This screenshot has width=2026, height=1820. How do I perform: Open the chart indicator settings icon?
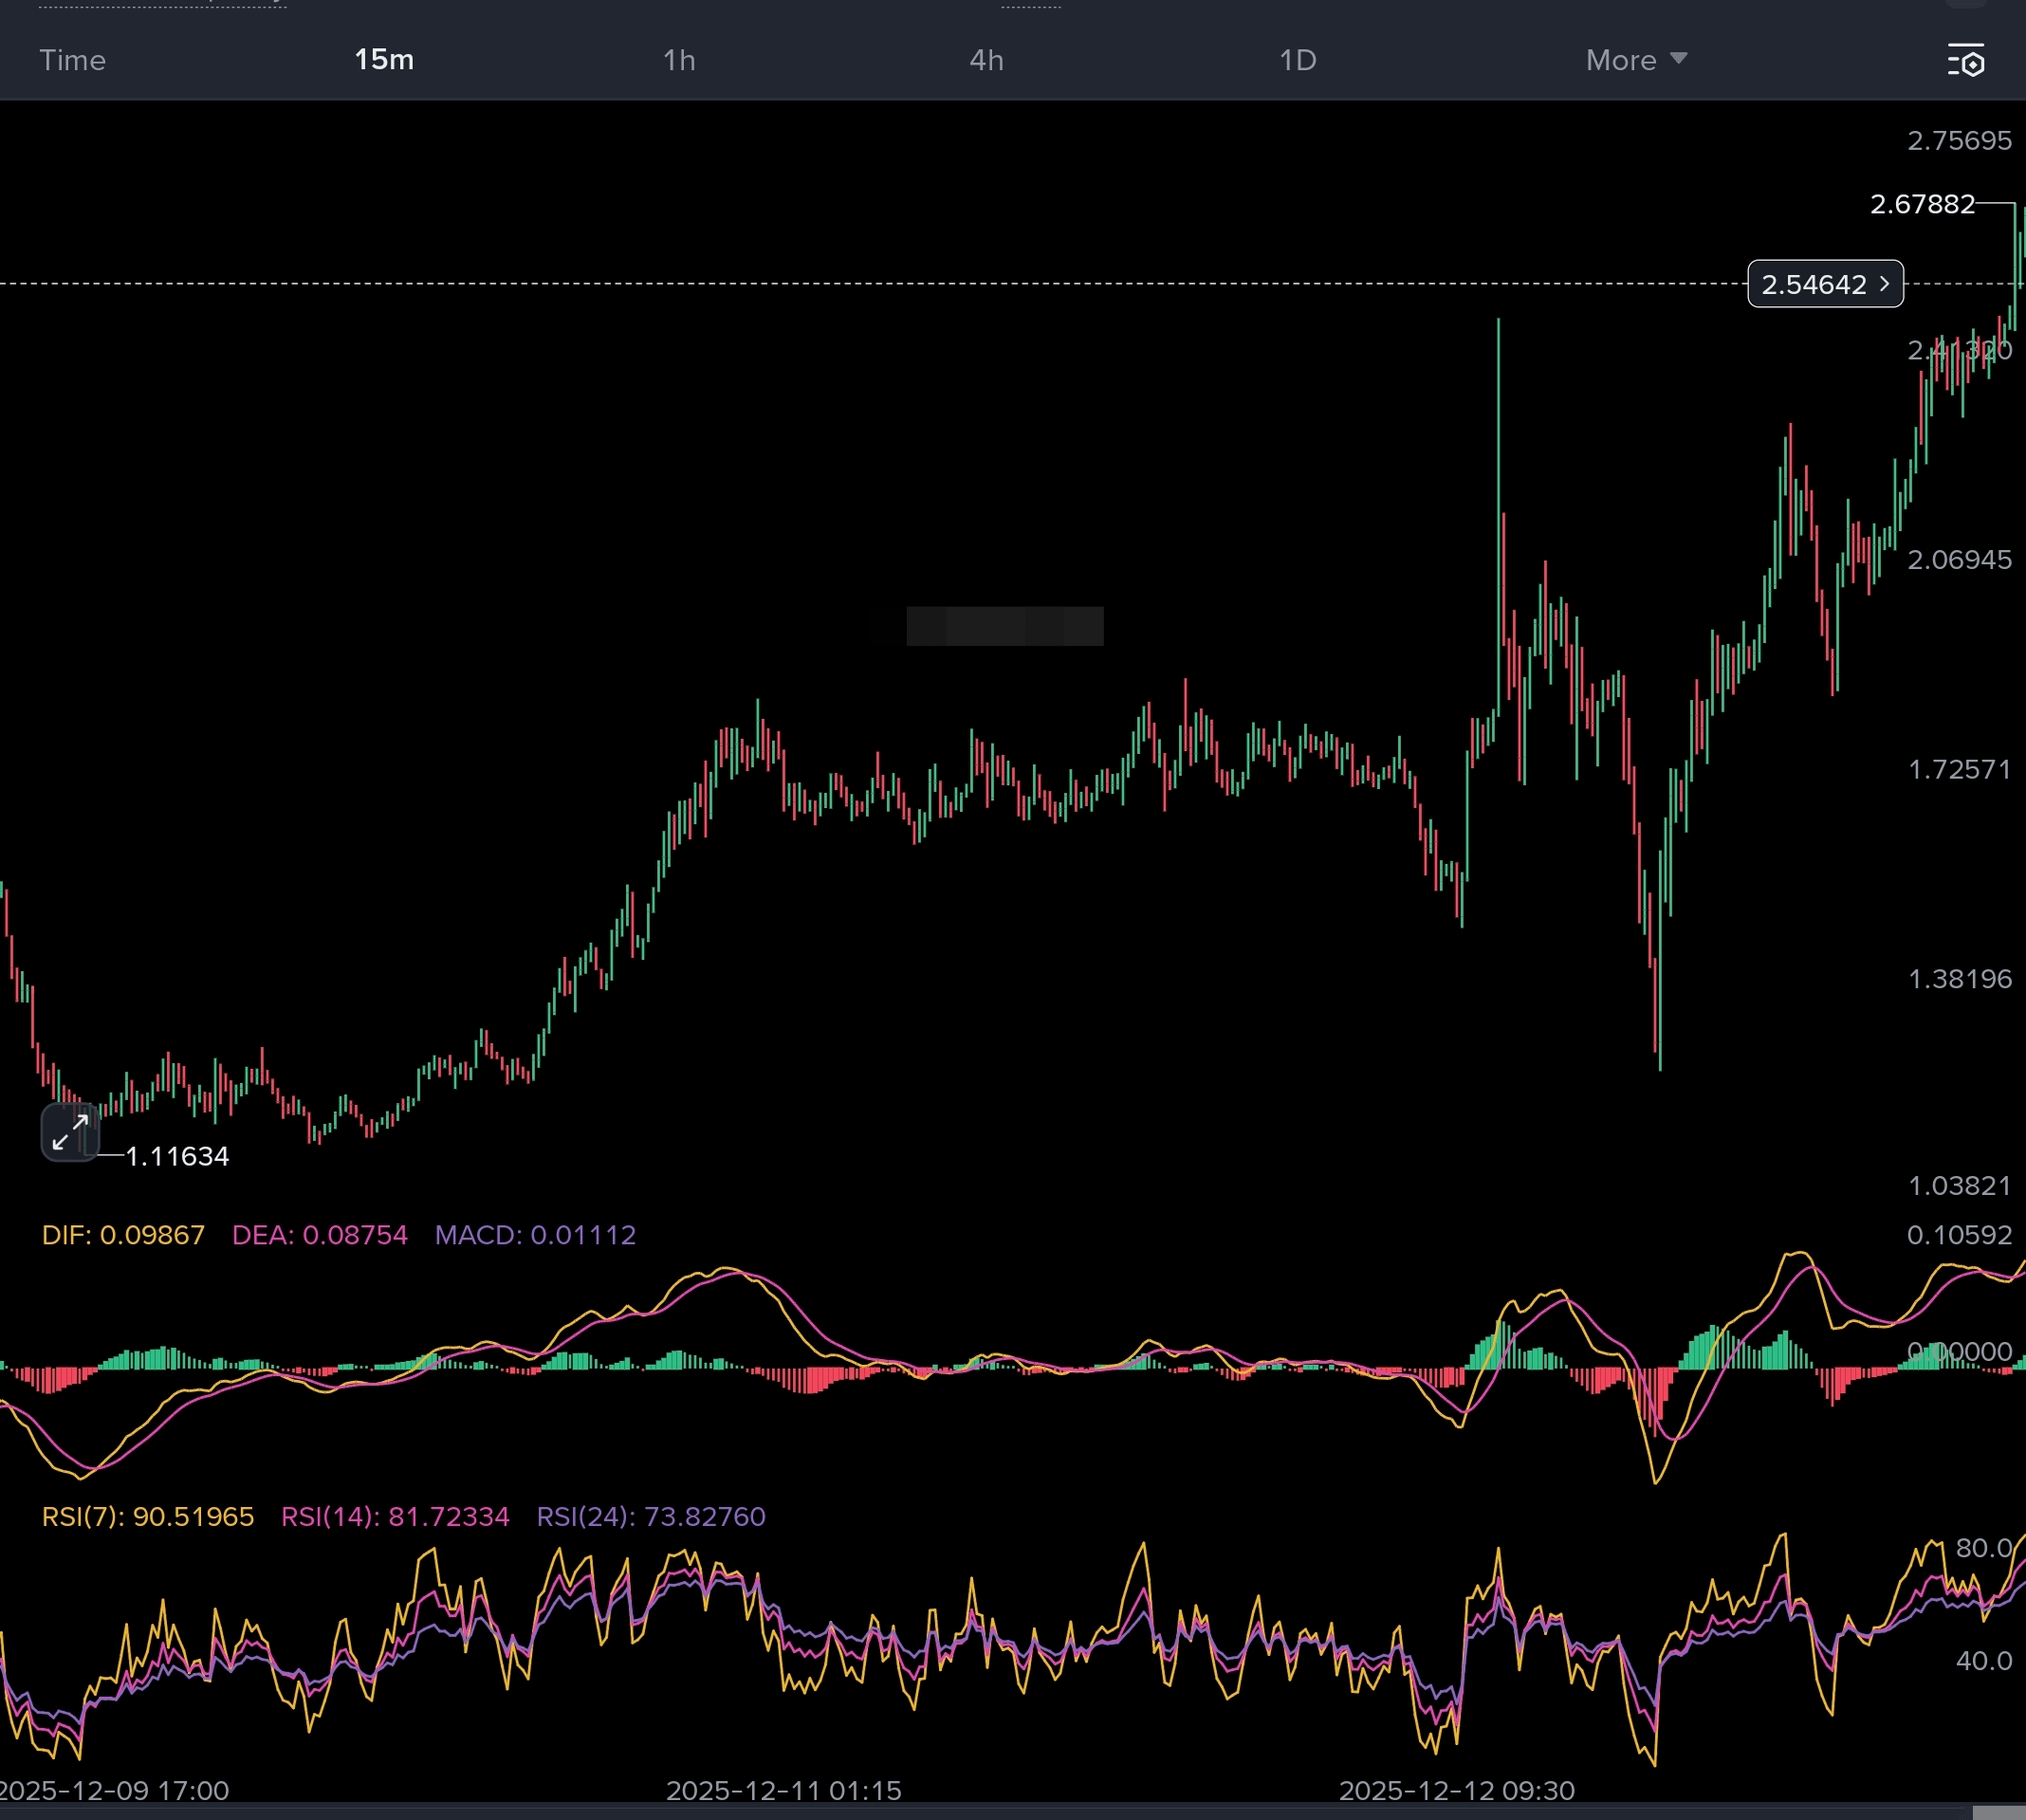(1965, 61)
